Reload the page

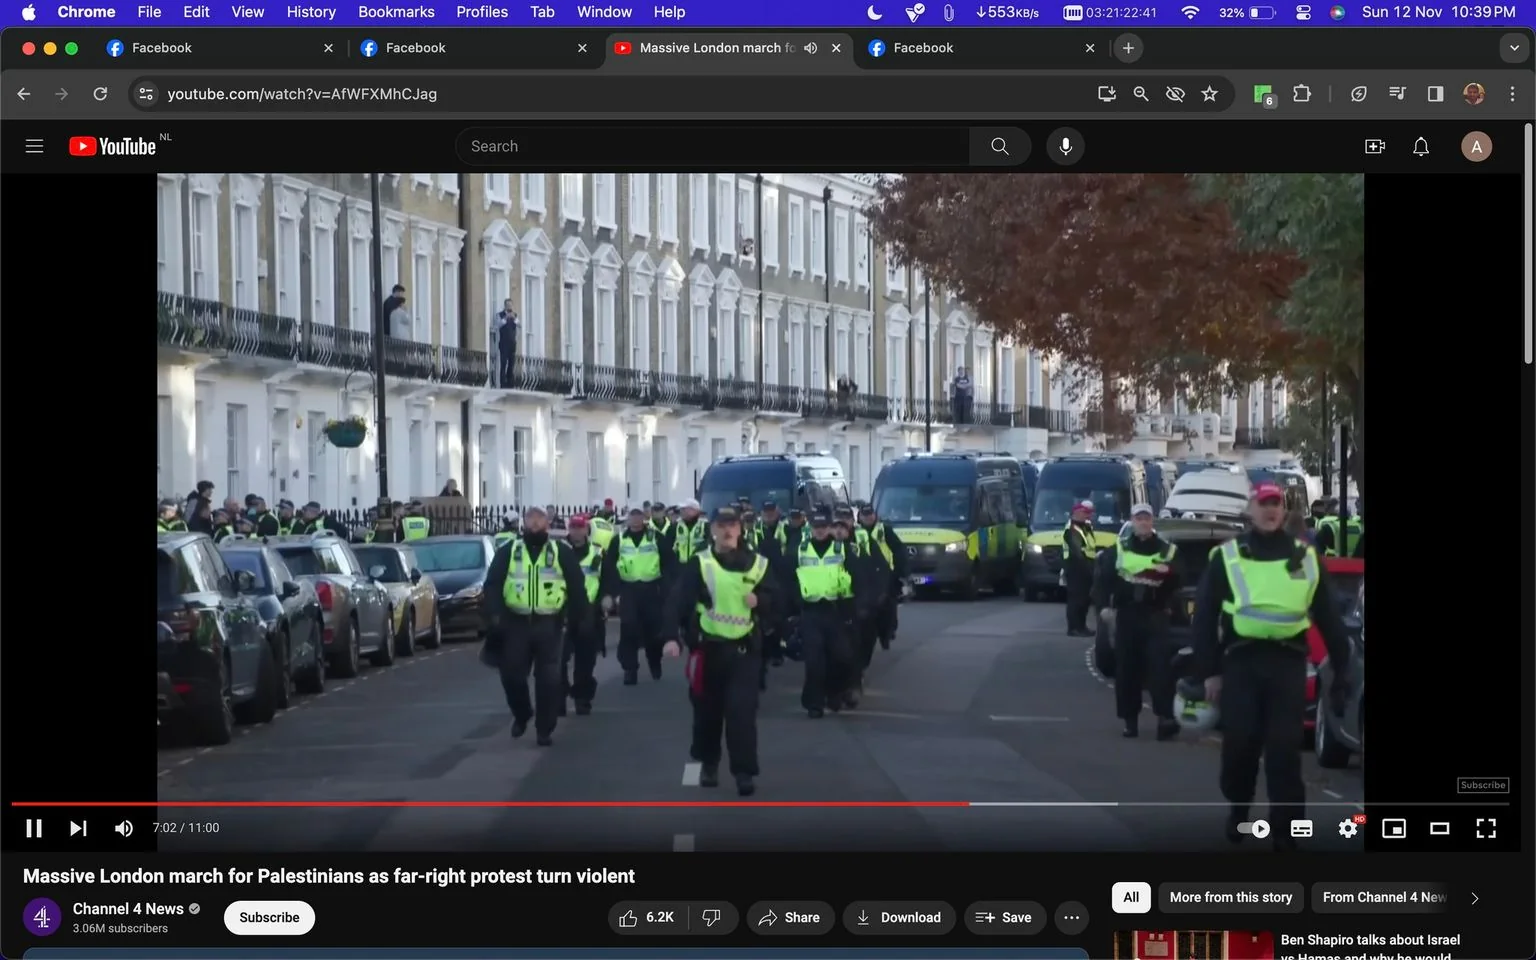(100, 93)
